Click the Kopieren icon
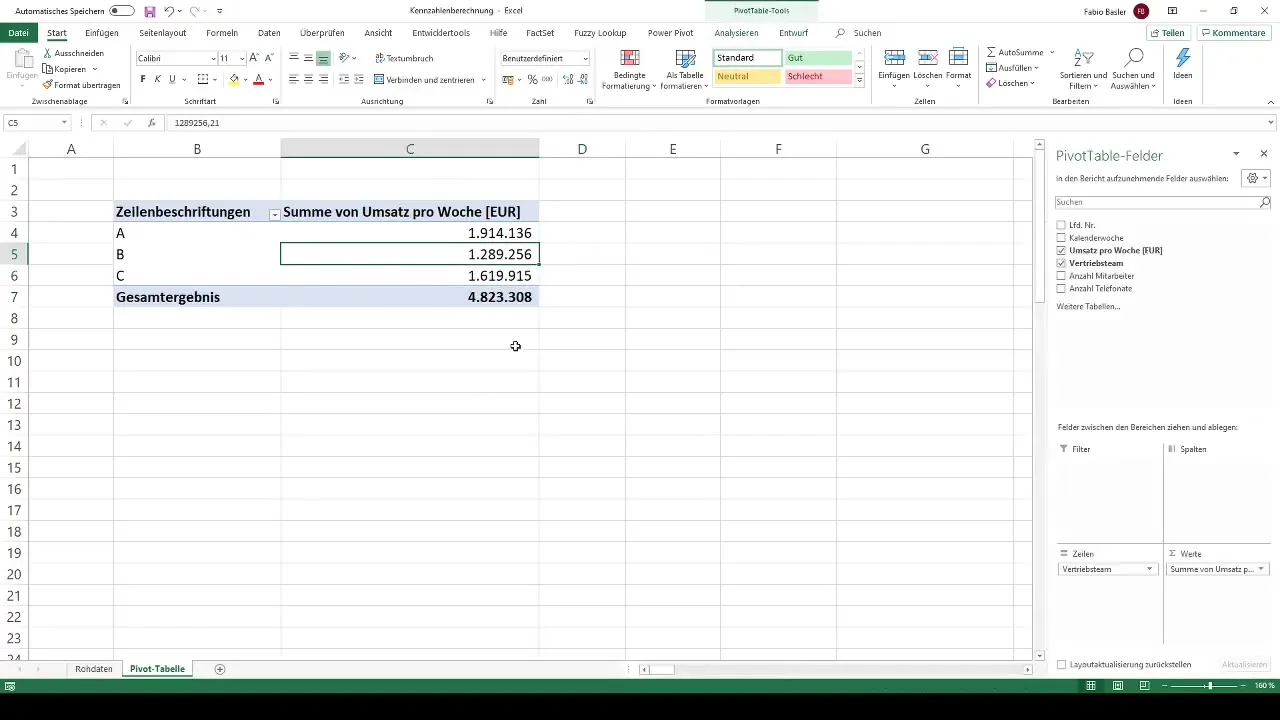The width and height of the screenshot is (1280, 720). [x=48, y=69]
